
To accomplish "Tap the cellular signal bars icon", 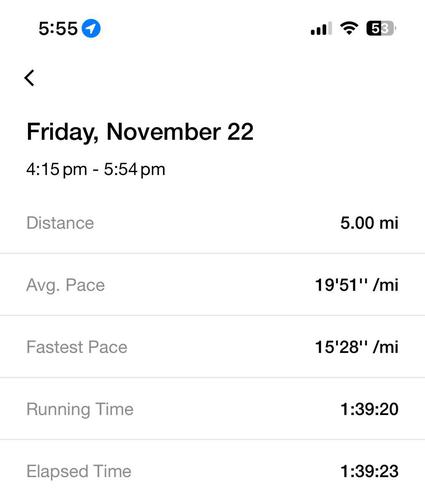I will tap(321, 28).
